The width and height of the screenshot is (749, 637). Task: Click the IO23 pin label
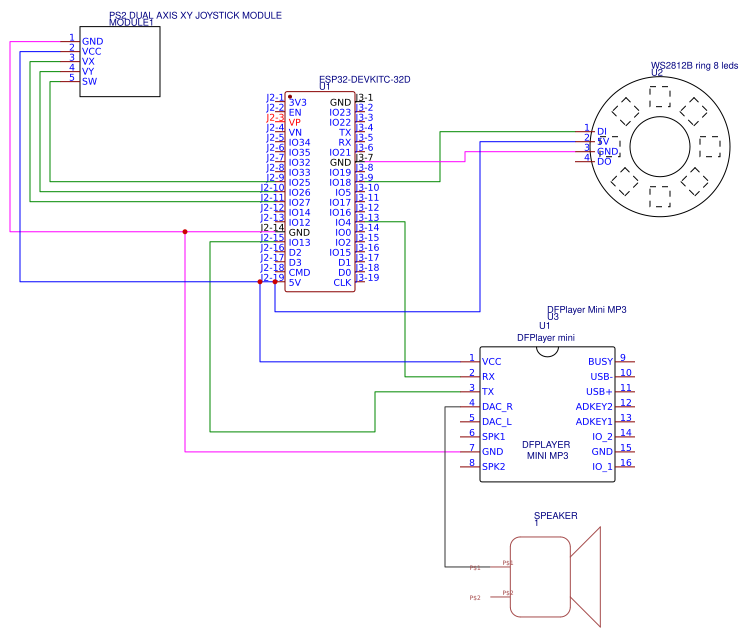(340, 113)
